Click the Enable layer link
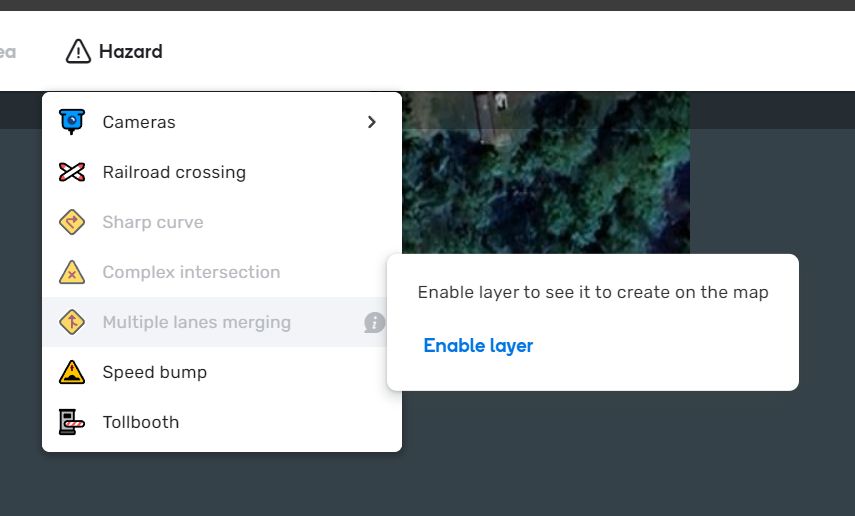The image size is (855, 516). (478, 346)
